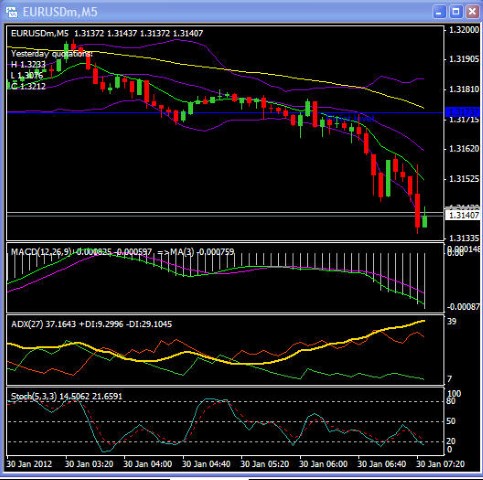
Task: Select the MACD(12,26,9) indicator label
Action: click(x=41, y=252)
